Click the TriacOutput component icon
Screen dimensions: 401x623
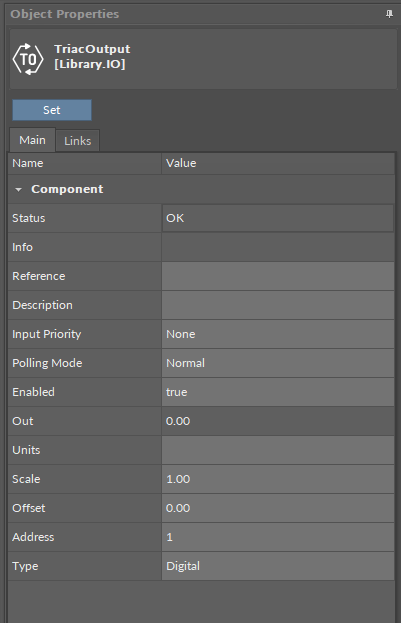pyautogui.click(x=28, y=59)
